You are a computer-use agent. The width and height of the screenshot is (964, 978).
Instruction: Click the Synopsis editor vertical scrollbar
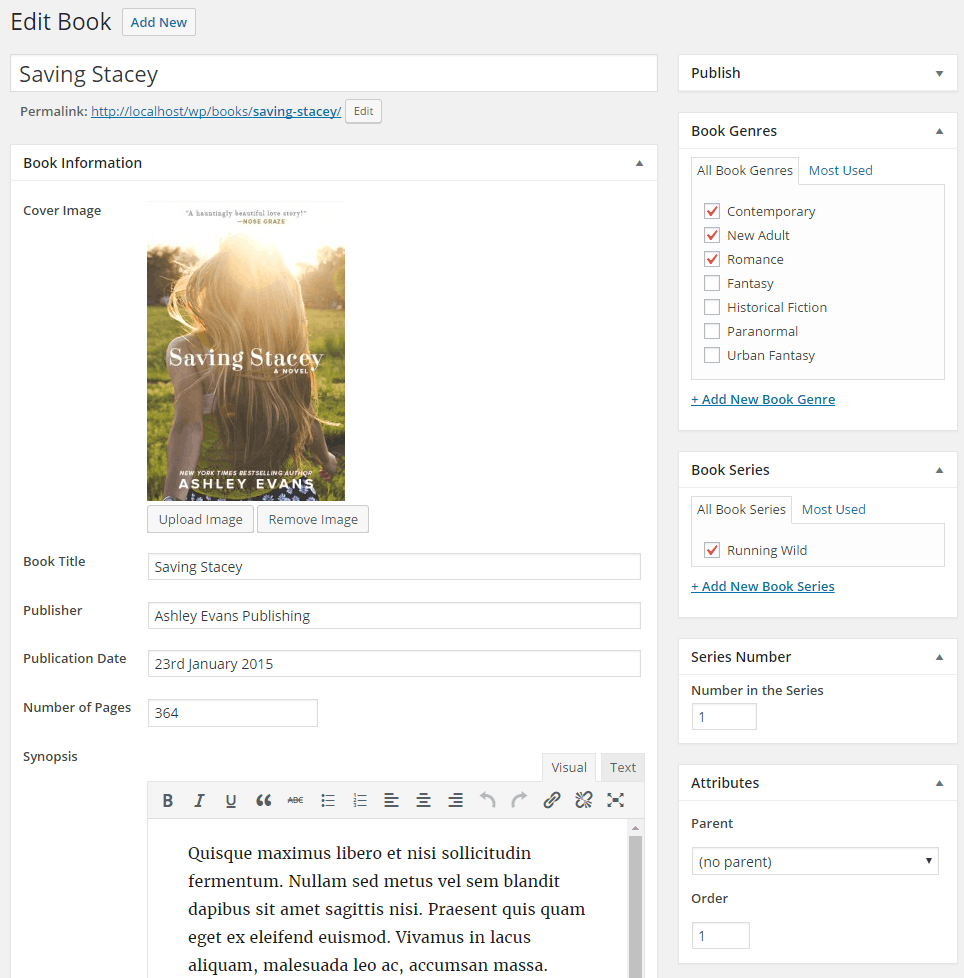pyautogui.click(x=634, y=900)
